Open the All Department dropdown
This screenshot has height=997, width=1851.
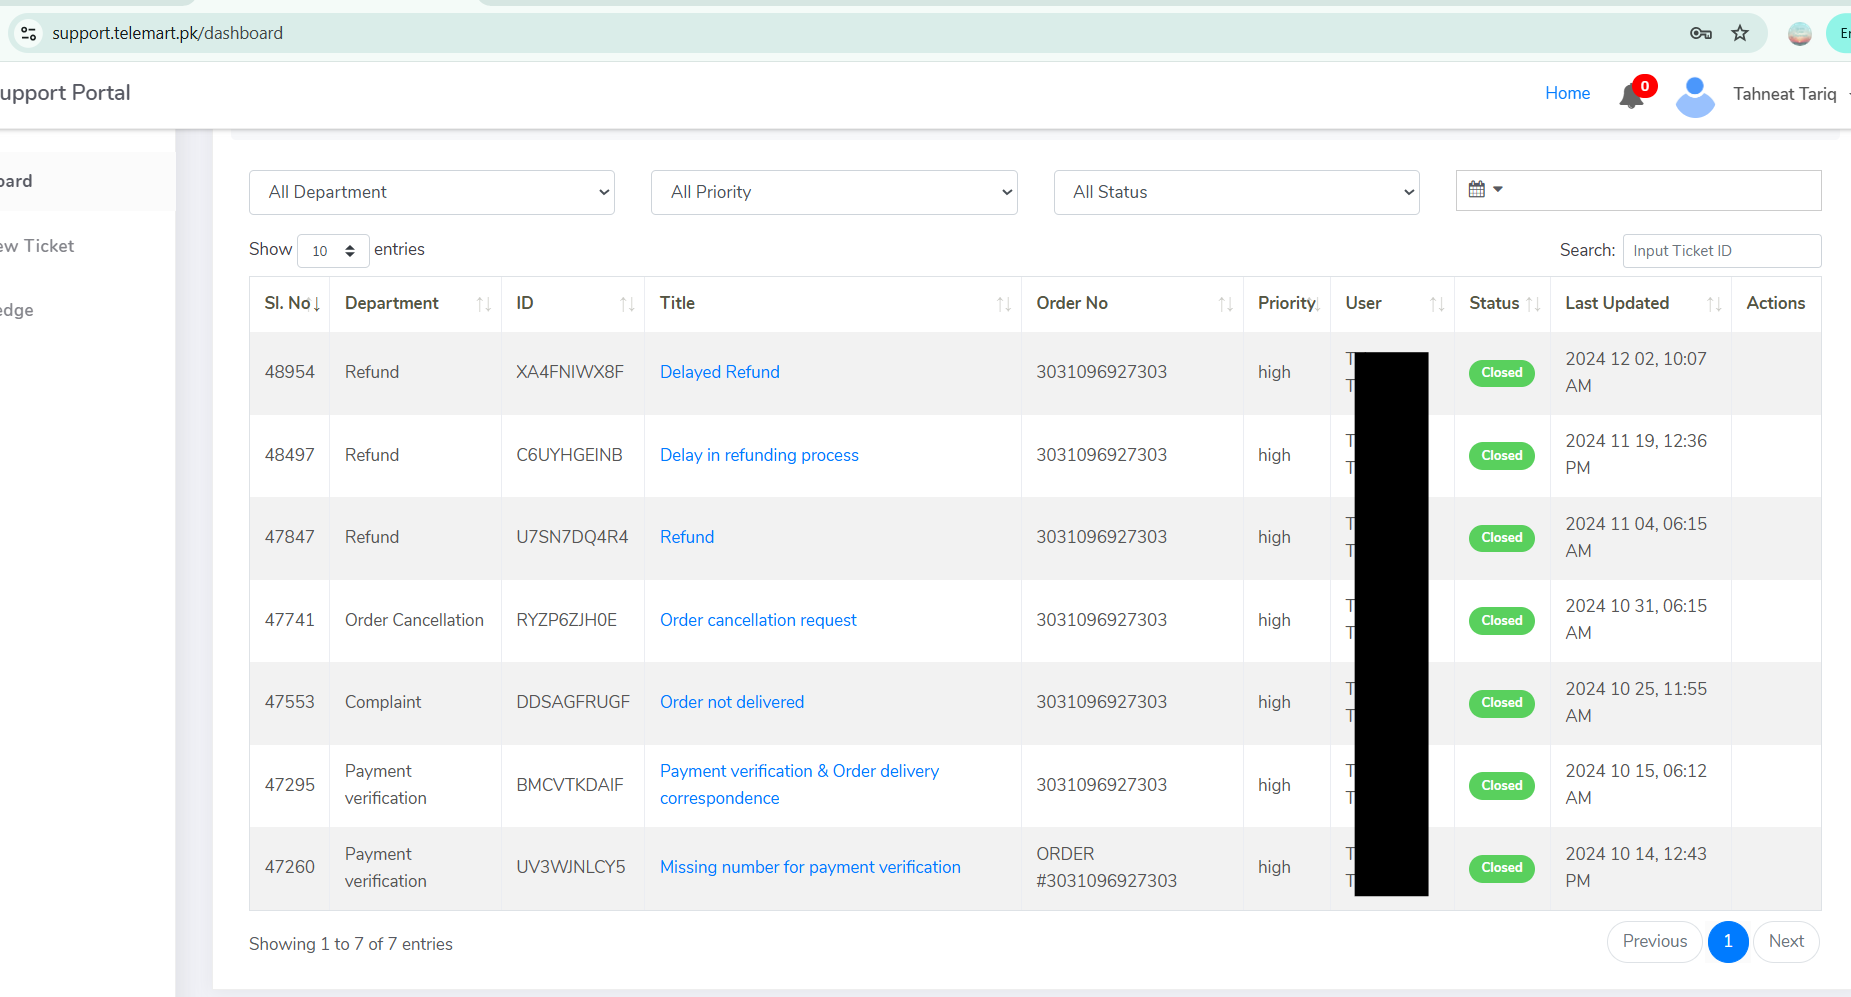(x=432, y=192)
